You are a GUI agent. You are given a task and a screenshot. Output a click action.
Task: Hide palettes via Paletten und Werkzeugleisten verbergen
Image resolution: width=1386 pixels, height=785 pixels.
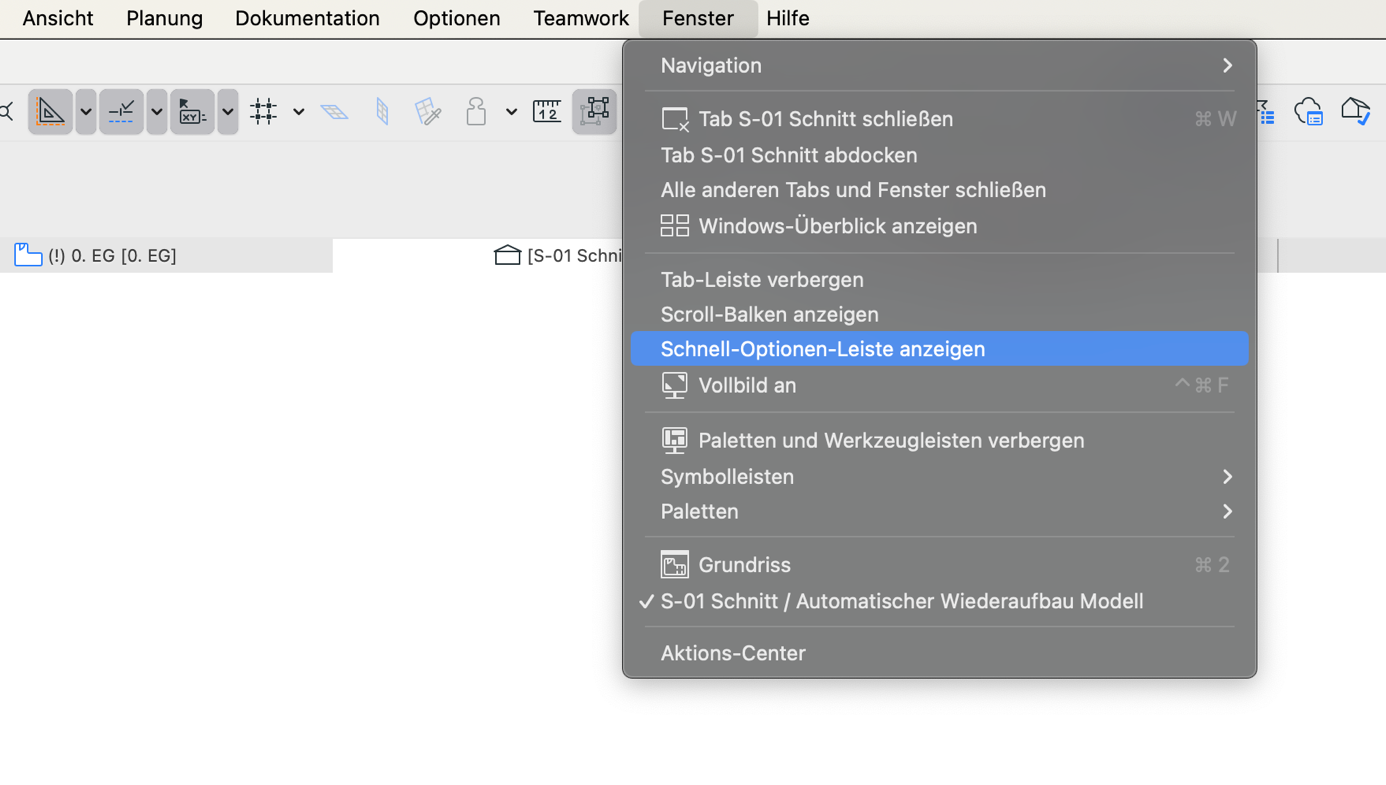coord(940,440)
